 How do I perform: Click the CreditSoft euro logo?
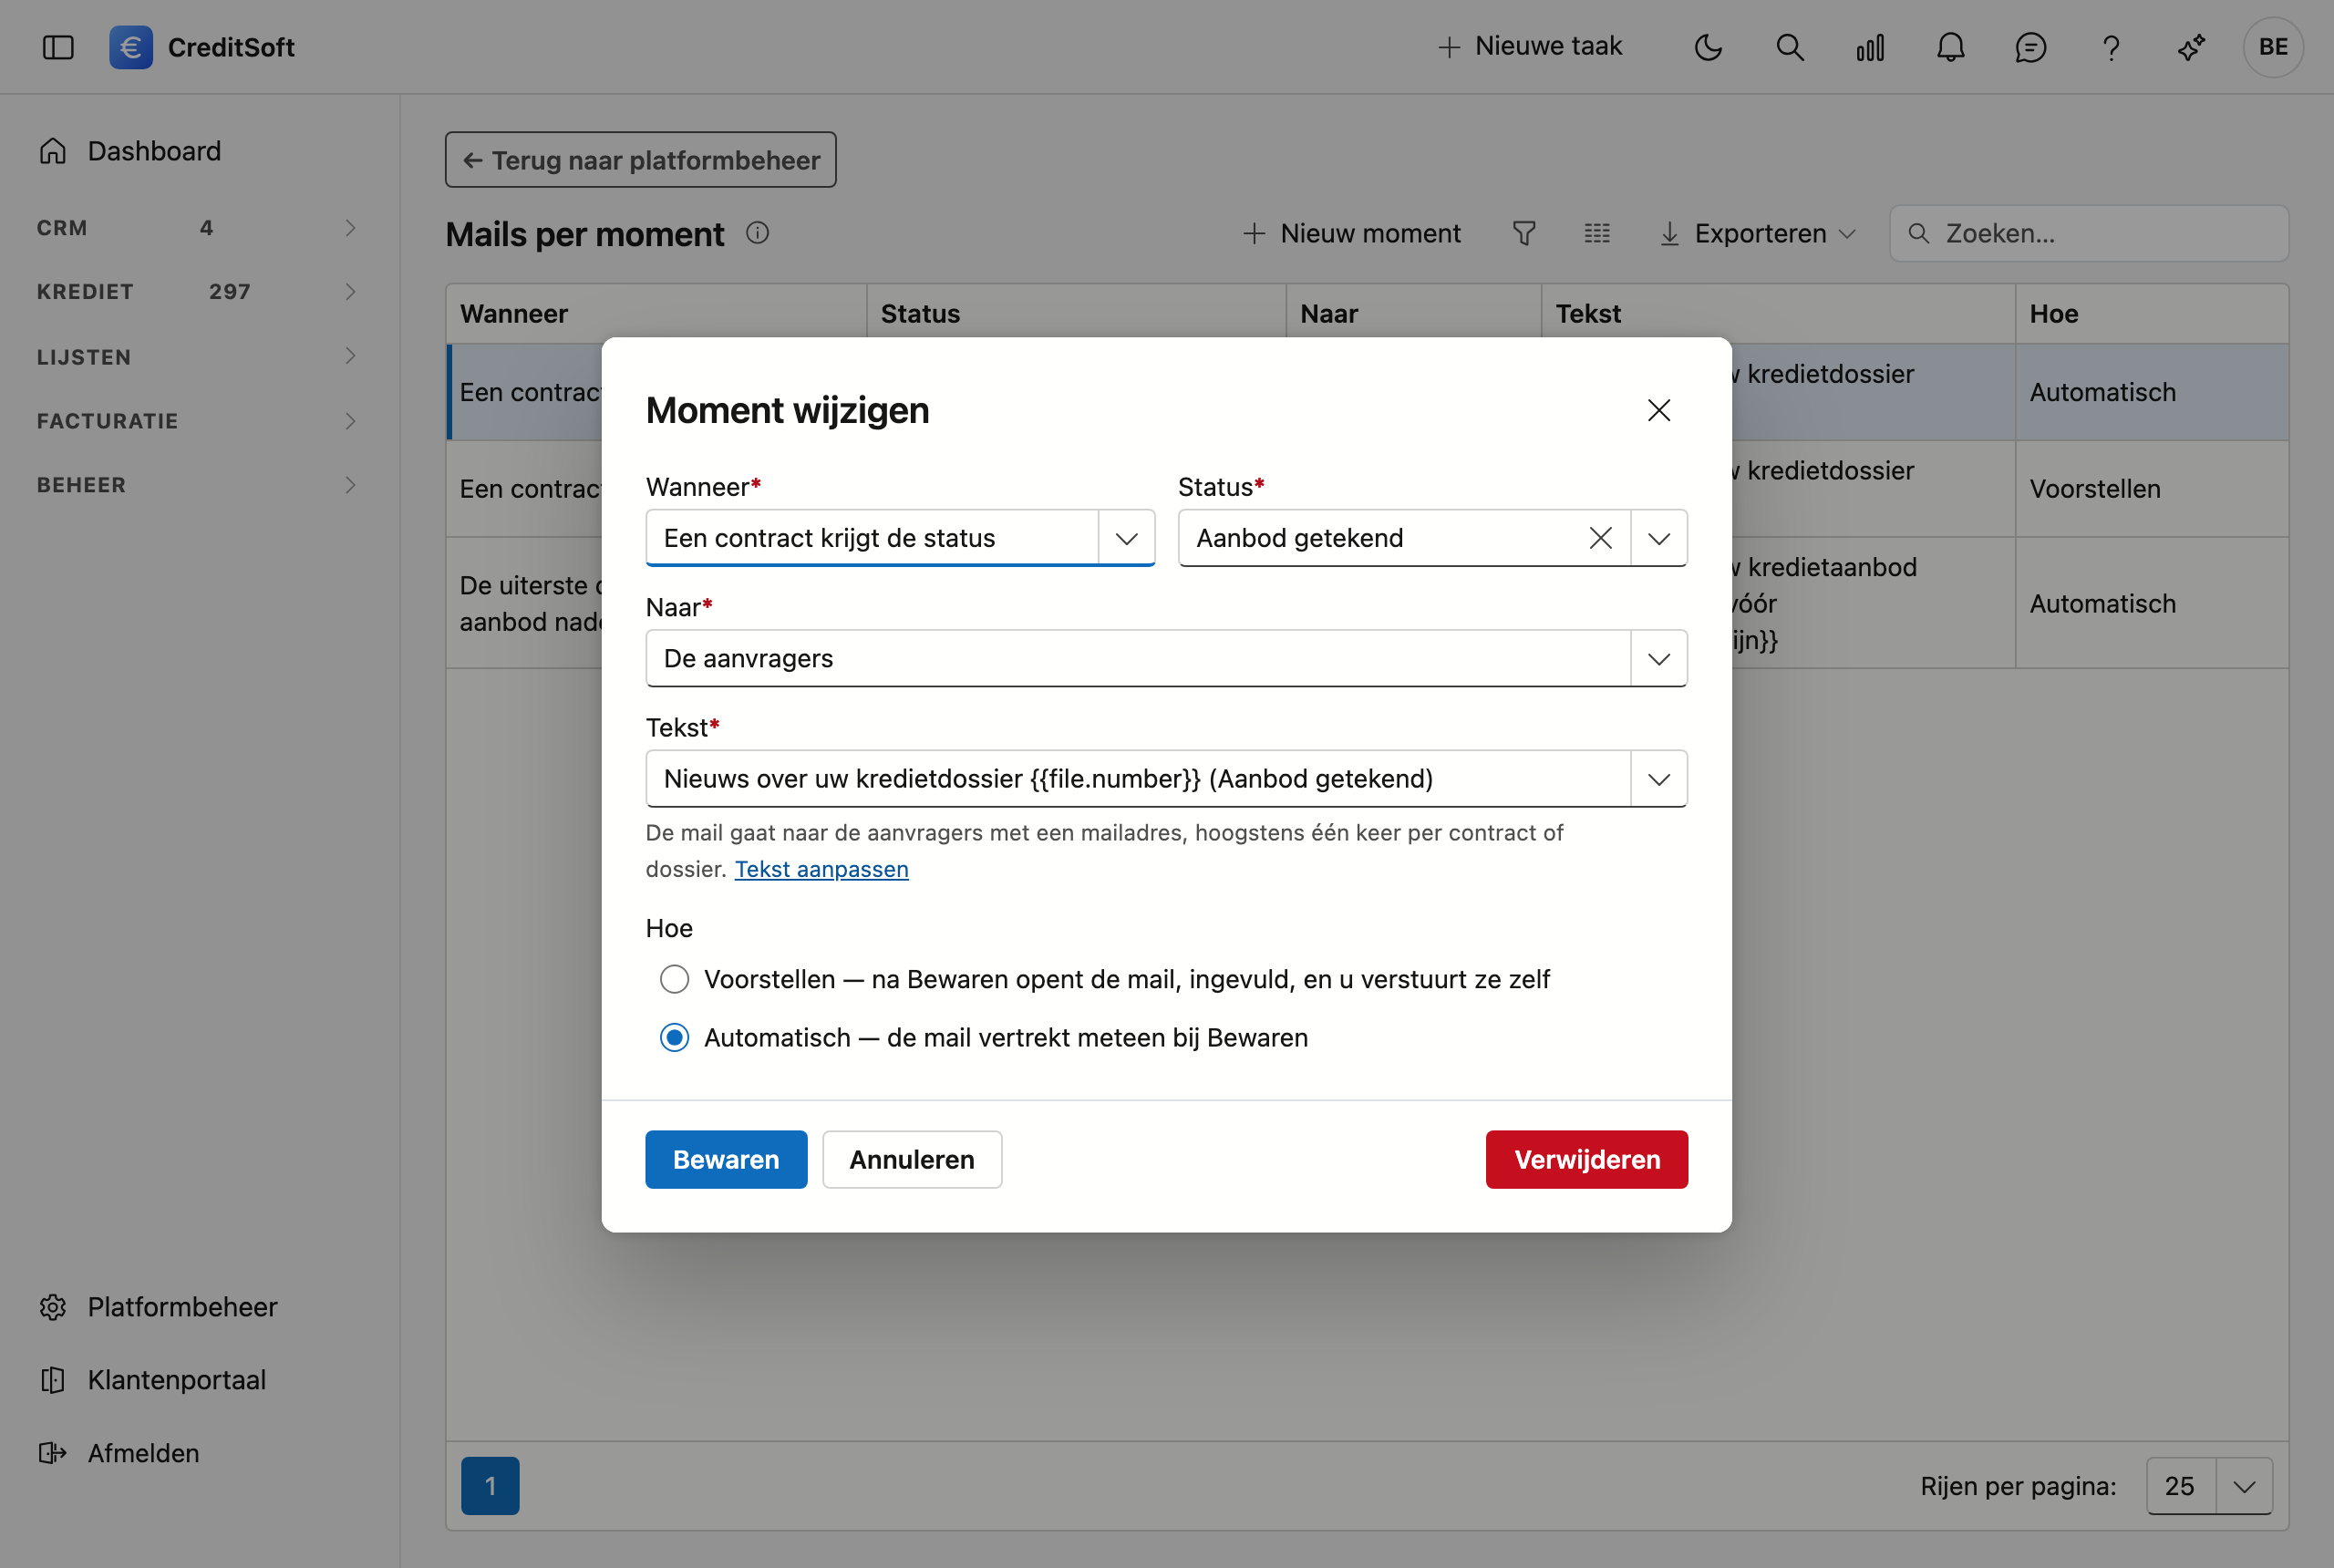tap(131, 47)
